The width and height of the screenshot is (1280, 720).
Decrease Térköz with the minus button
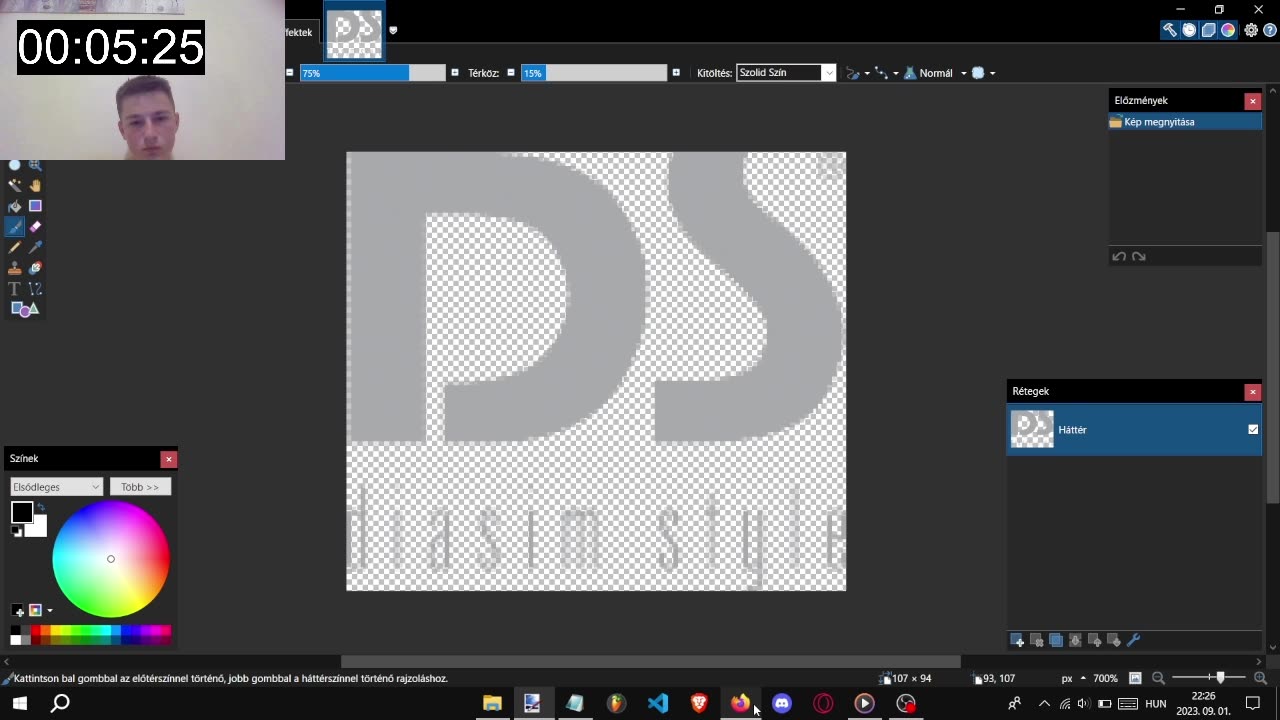511,73
